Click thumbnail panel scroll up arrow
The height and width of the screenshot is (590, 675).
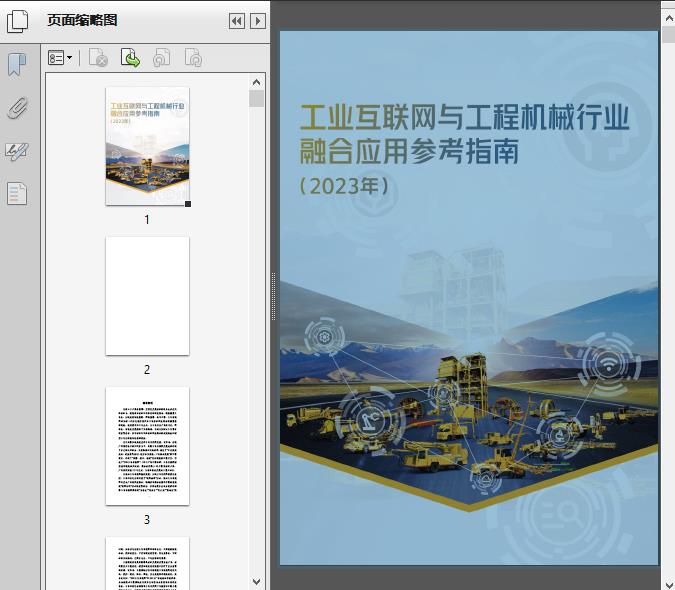pos(257,82)
